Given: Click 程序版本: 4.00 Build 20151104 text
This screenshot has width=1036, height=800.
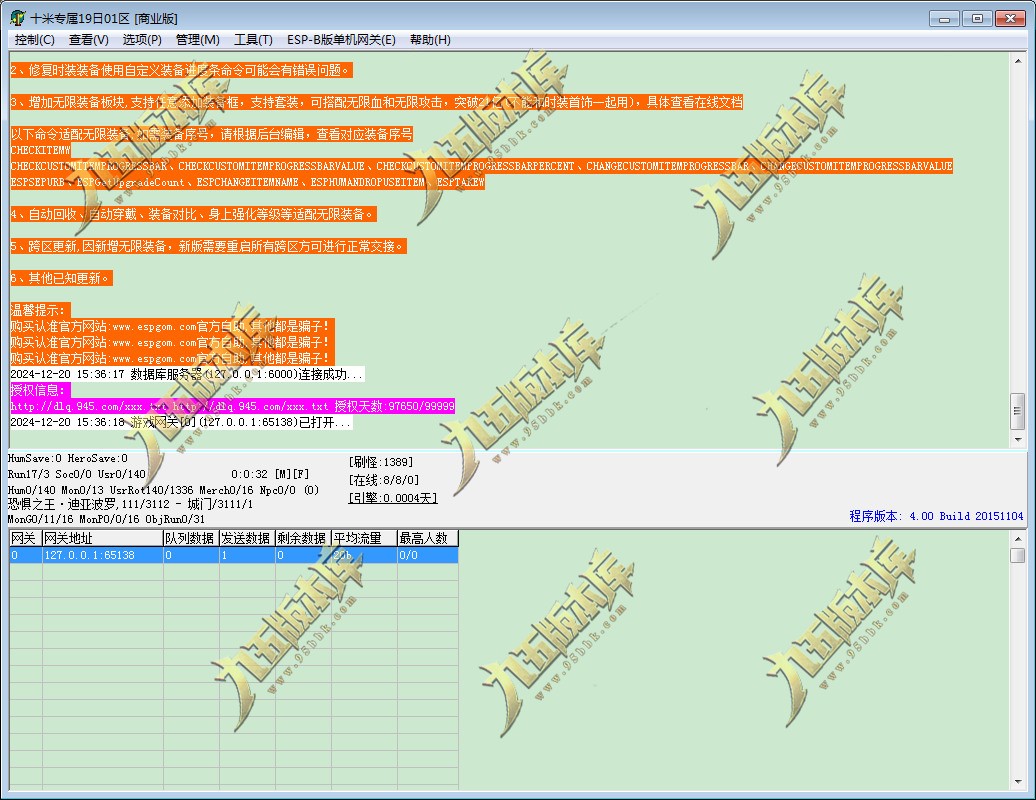Looking at the screenshot, I should pyautogui.click(x=936, y=516).
